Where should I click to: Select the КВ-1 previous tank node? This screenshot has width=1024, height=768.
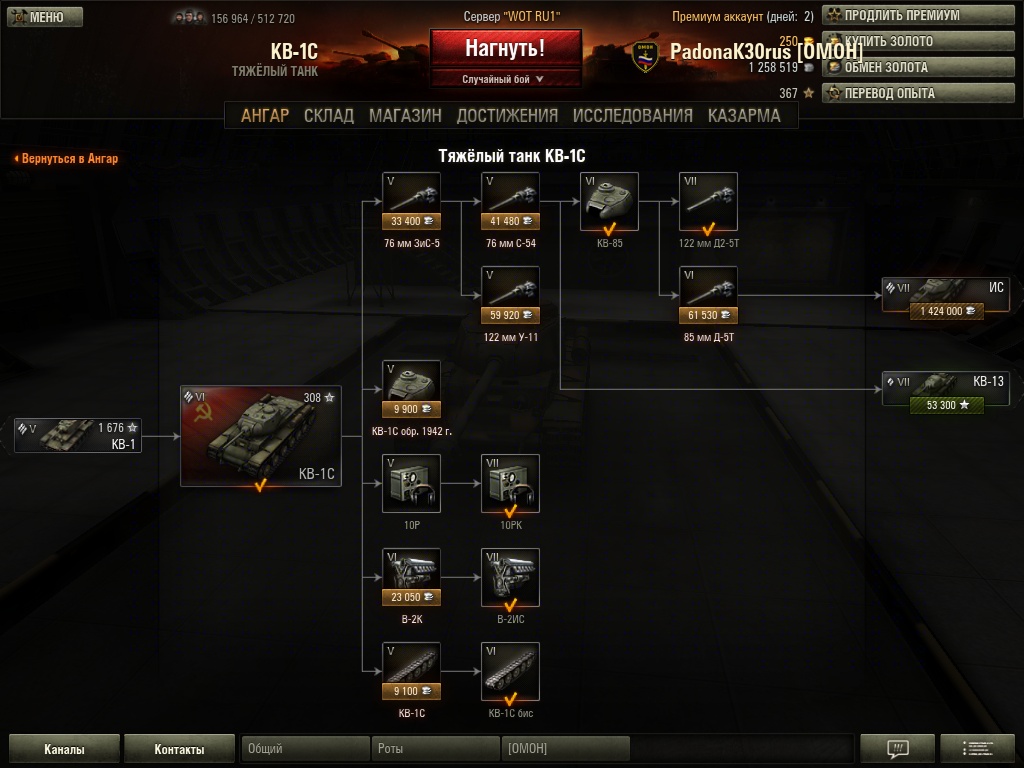point(78,436)
